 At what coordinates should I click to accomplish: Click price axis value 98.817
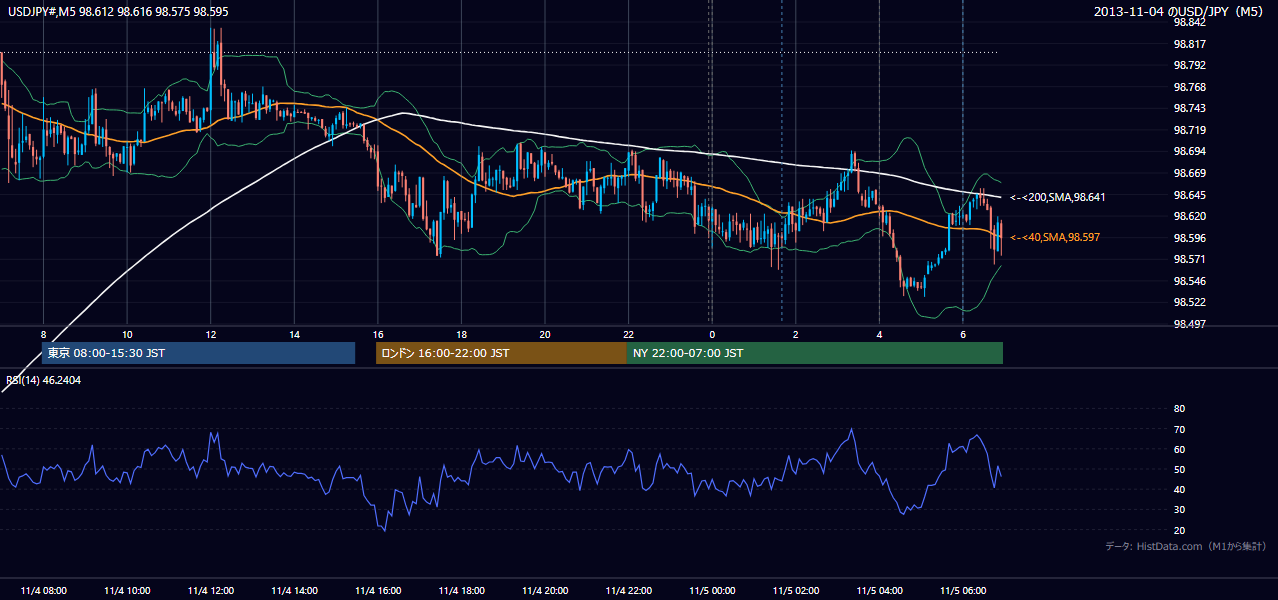point(1189,44)
